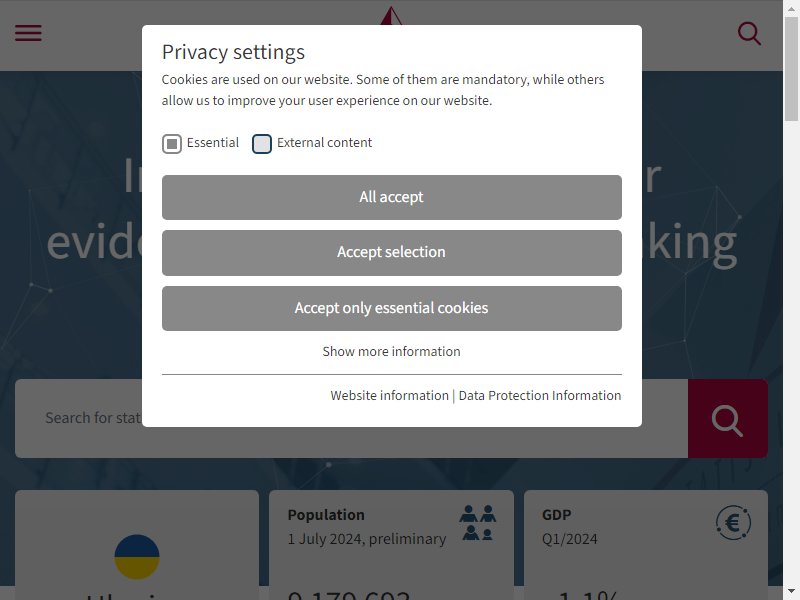Enable the External content checkbox
Viewport: 800px width, 600px height.
pos(262,144)
